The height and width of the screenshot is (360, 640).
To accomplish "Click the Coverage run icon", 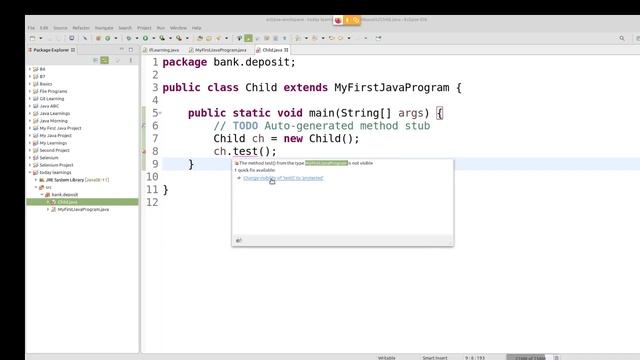I will click(x=162, y=38).
